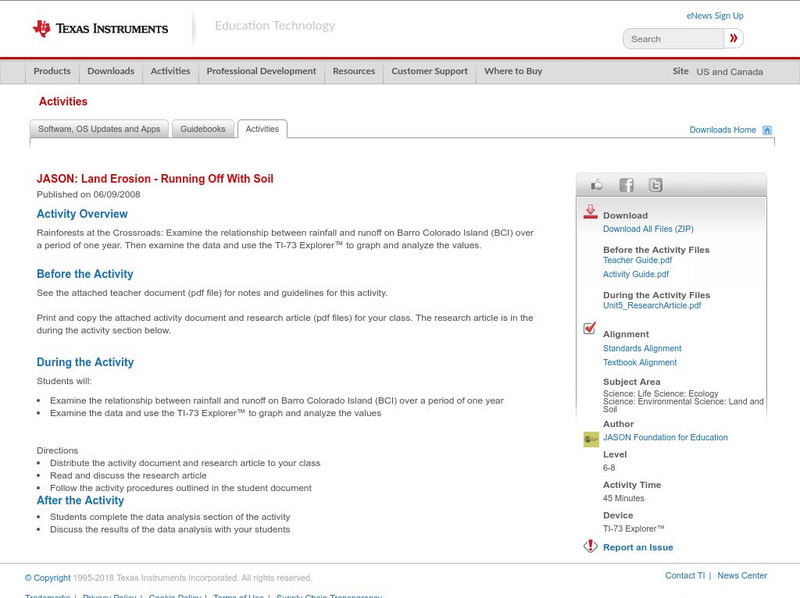Open JASON Foundation for Education author link
Image resolution: width=800 pixels, height=598 pixels.
665,437
